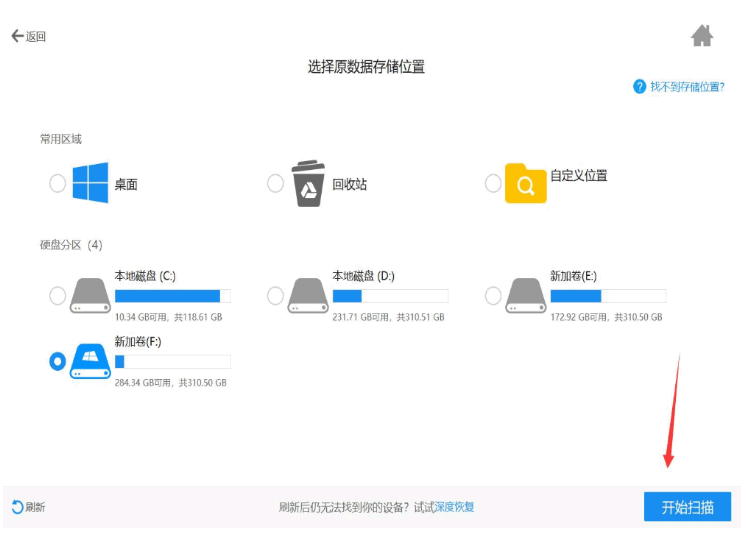756x550 pixels.
Task: Click the question mark help icon
Action: tap(639, 87)
